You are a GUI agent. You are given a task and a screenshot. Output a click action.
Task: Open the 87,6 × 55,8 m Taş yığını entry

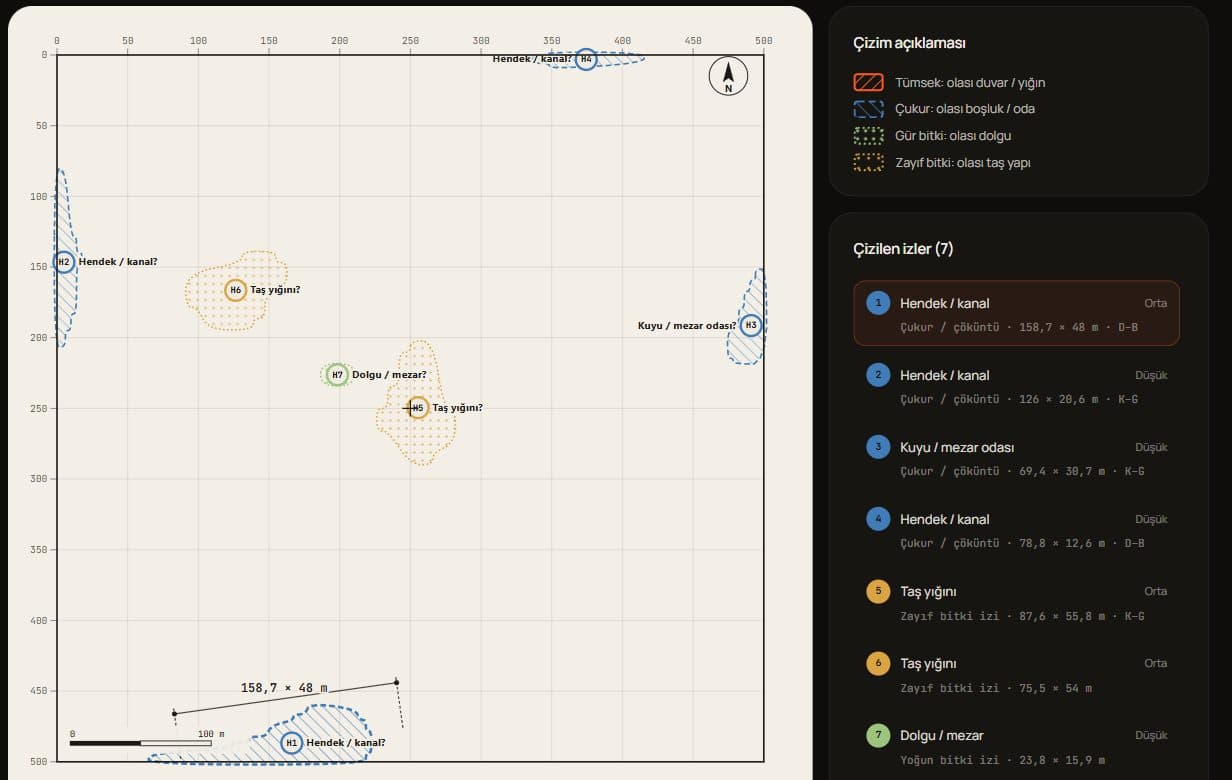pyautogui.click(x=1016, y=601)
